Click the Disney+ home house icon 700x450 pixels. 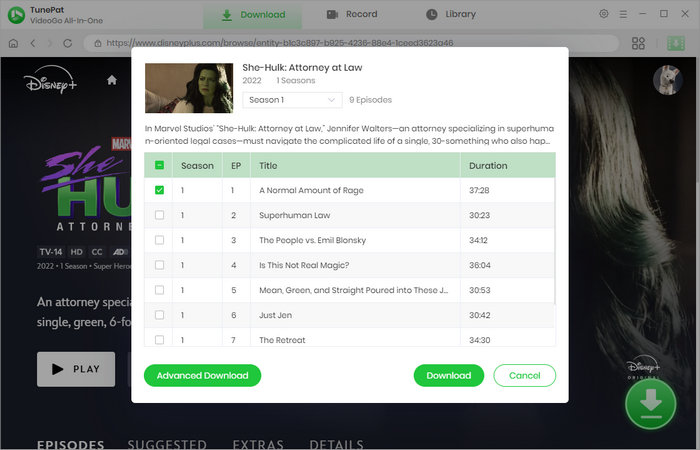tap(112, 80)
